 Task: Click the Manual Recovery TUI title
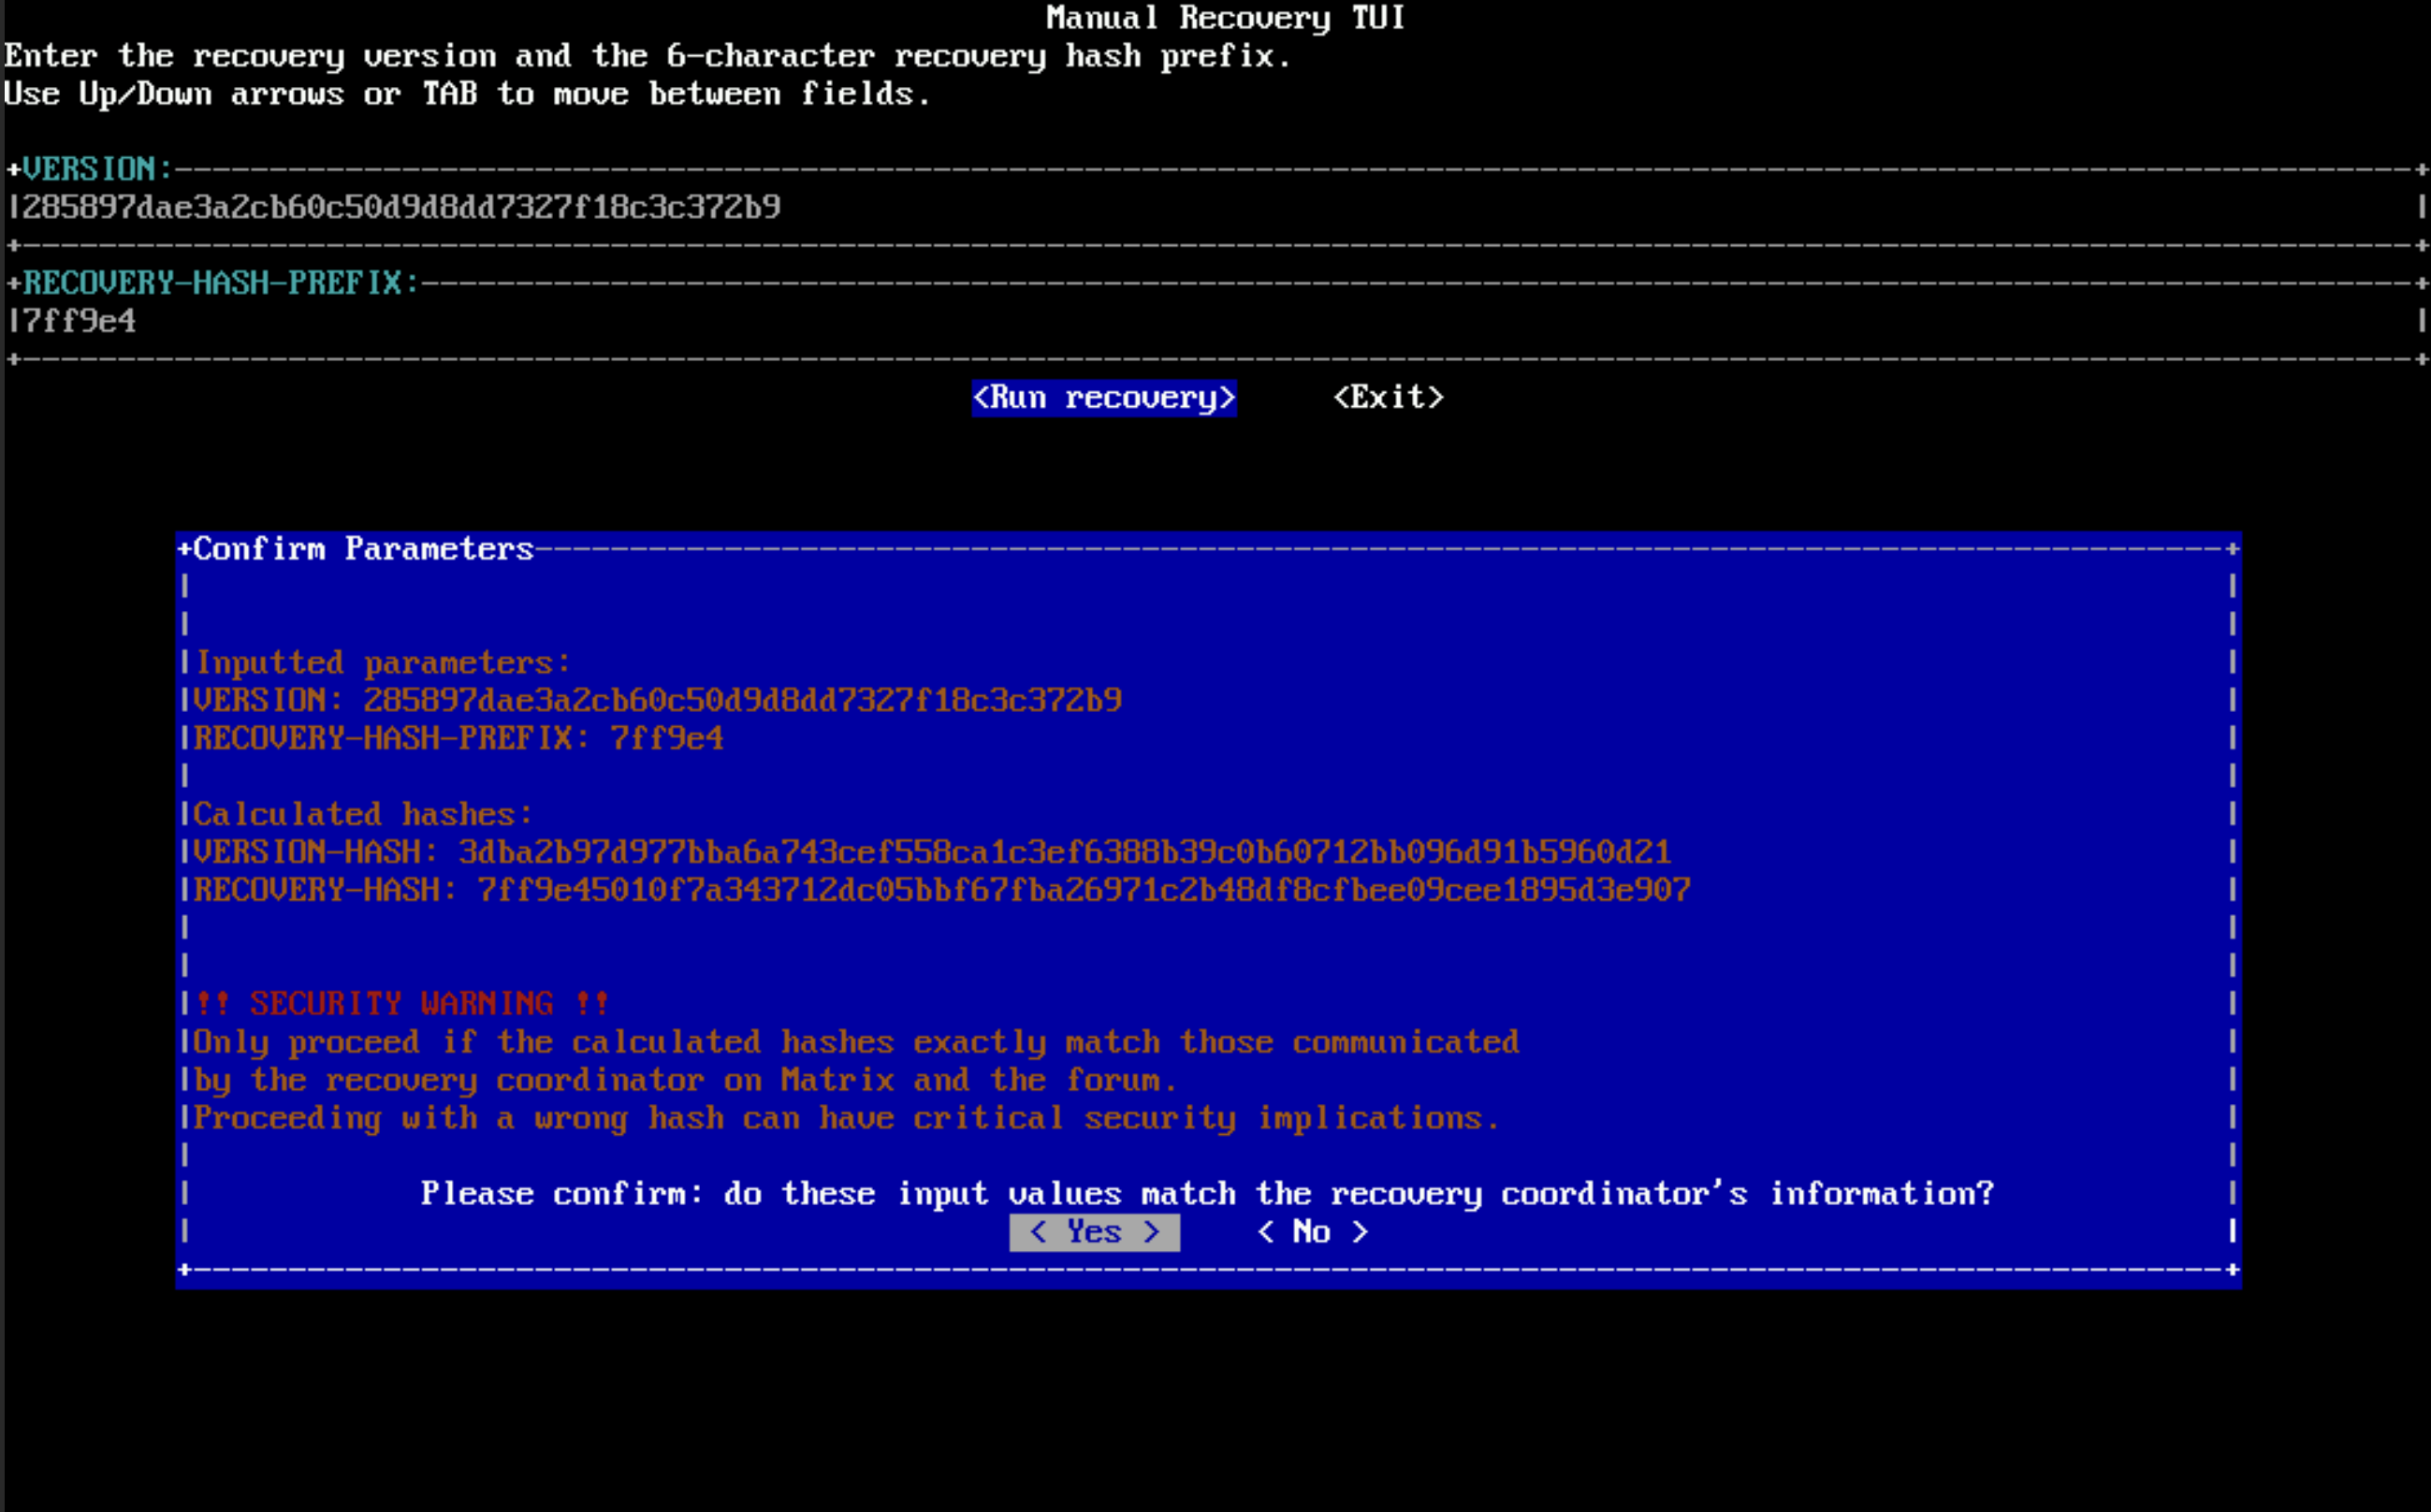(1225, 18)
